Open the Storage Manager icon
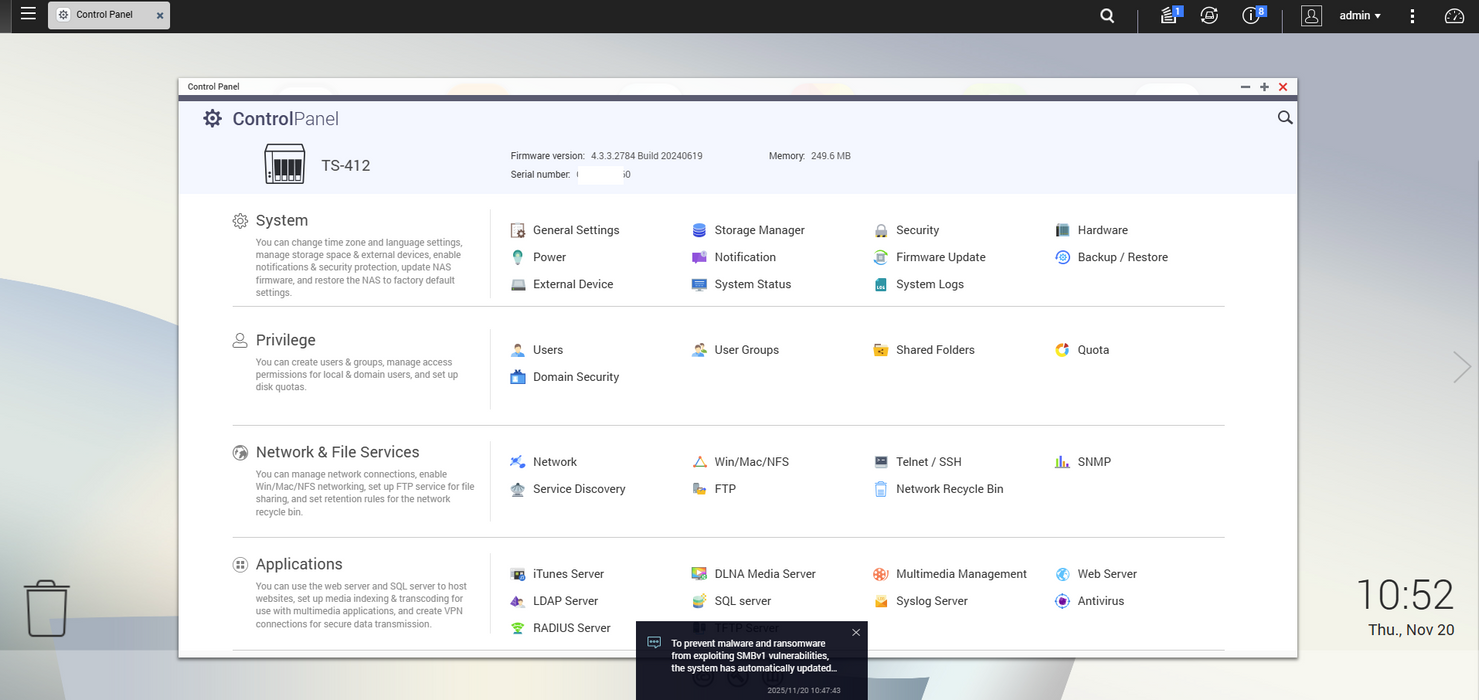Image resolution: width=1479 pixels, height=700 pixels. pos(699,230)
